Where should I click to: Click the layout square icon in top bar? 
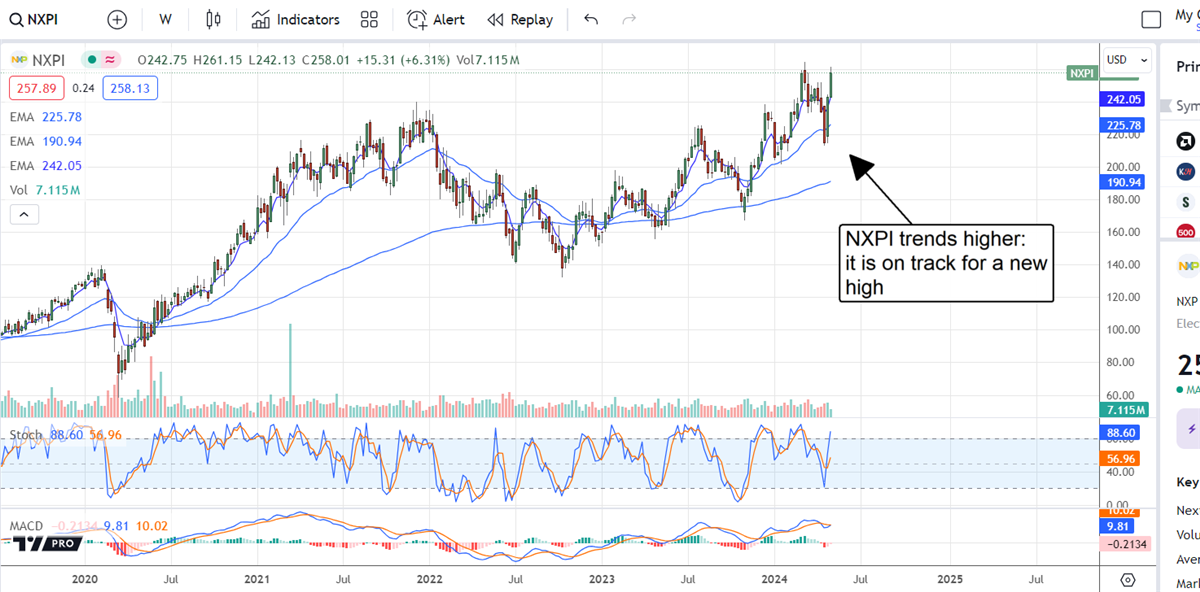point(1152,19)
